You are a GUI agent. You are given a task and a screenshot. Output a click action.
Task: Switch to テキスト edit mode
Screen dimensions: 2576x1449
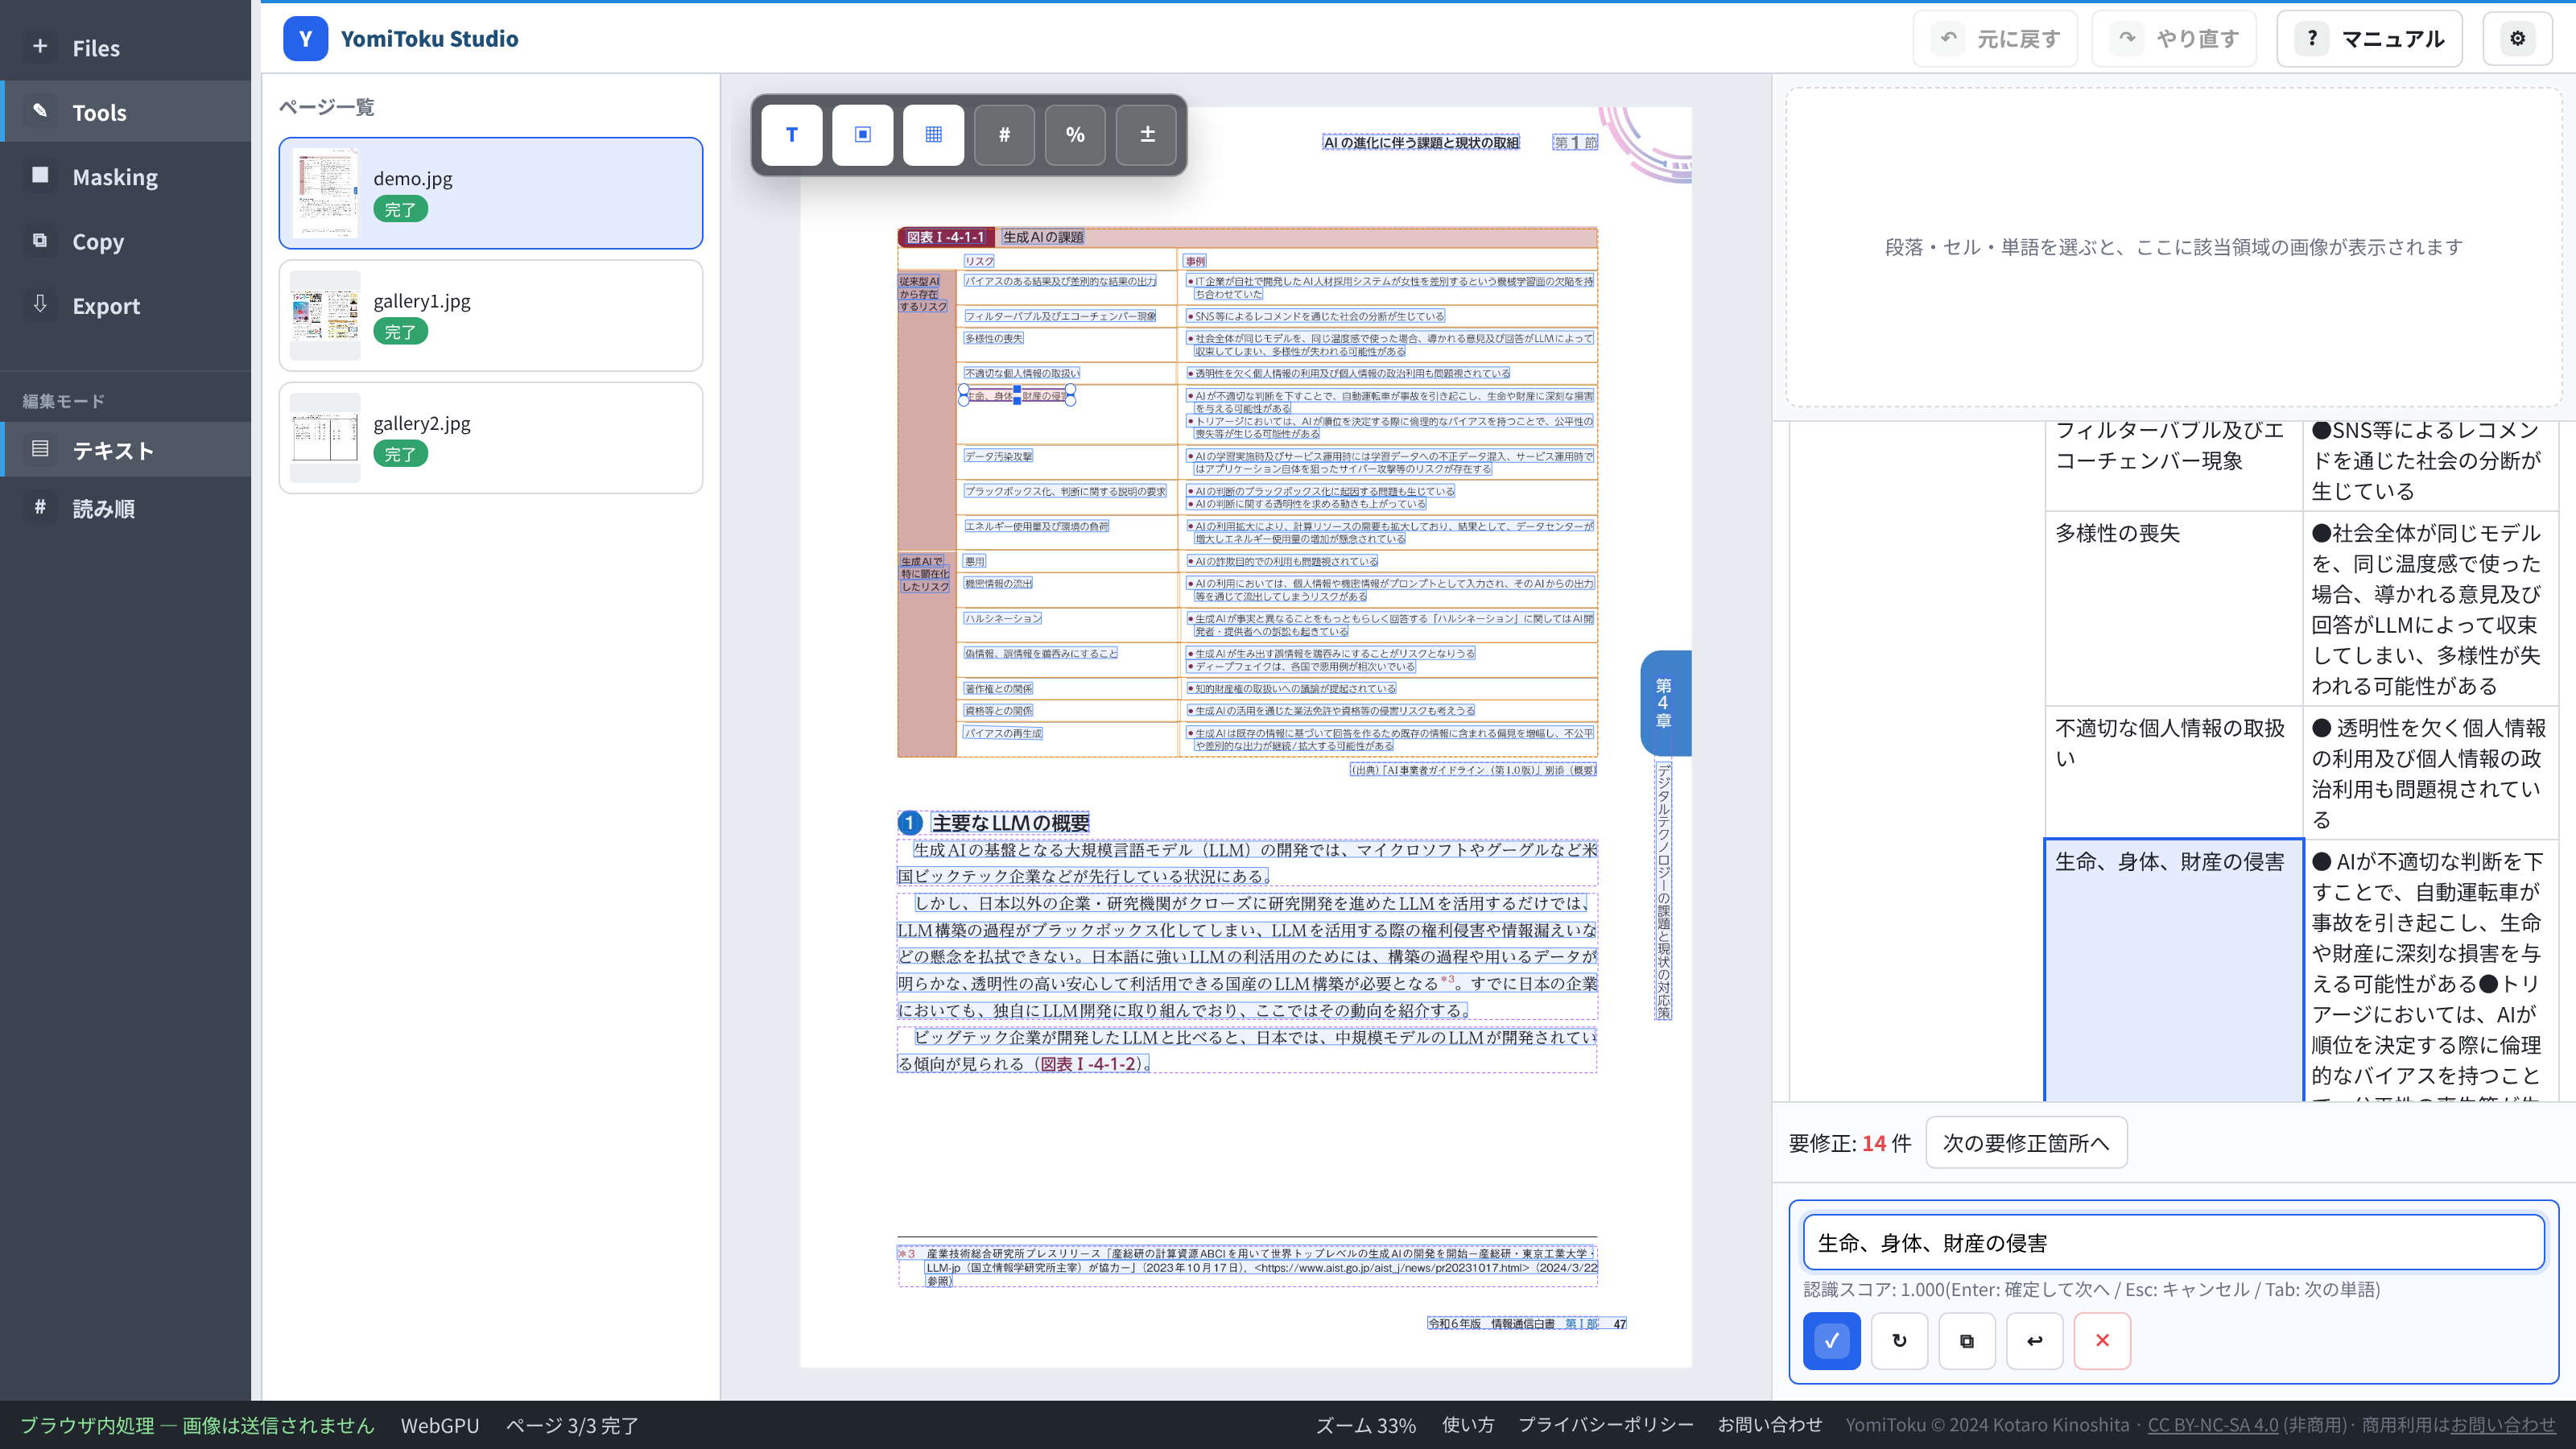click(125, 450)
